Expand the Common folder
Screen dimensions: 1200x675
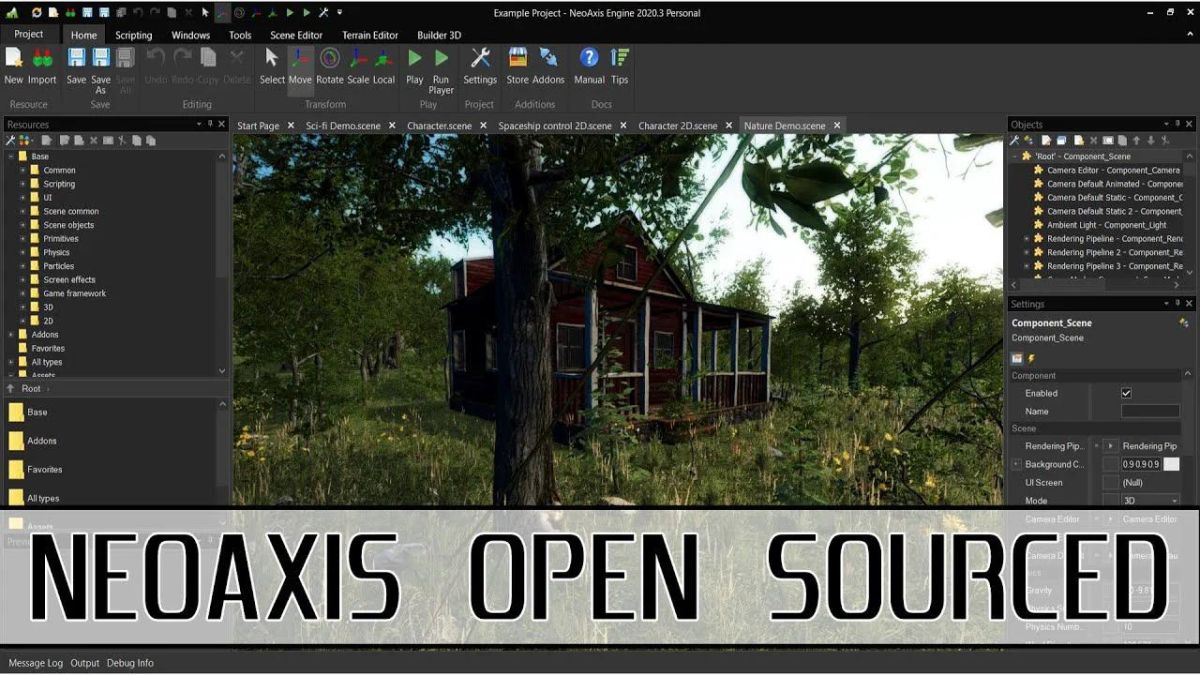pyautogui.click(x=23, y=170)
